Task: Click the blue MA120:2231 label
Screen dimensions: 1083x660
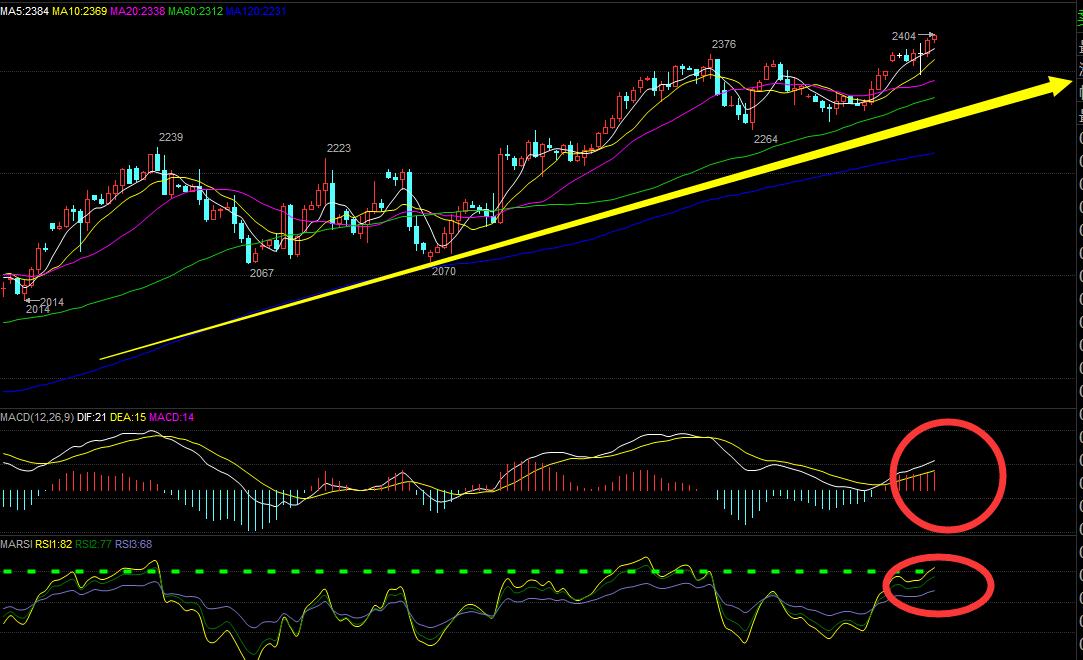Action: coord(256,10)
